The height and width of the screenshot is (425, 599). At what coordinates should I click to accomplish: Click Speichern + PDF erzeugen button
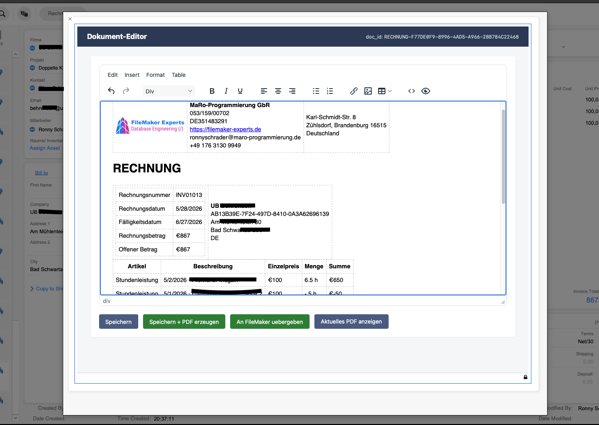(184, 322)
